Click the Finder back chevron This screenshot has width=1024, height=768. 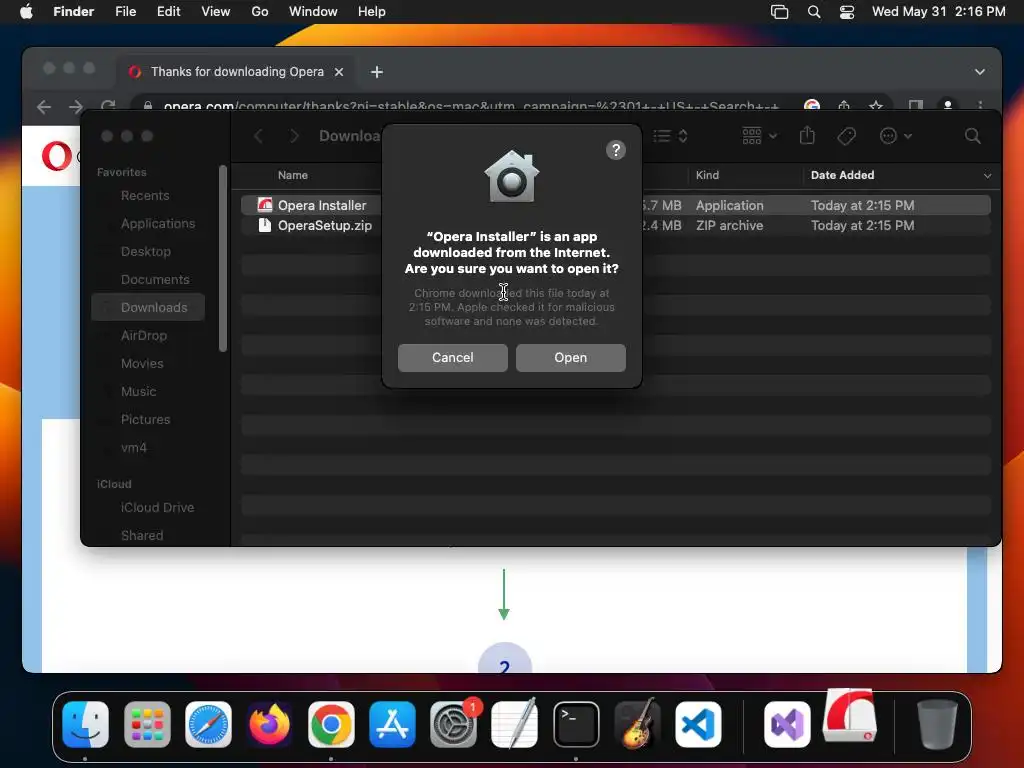point(259,136)
